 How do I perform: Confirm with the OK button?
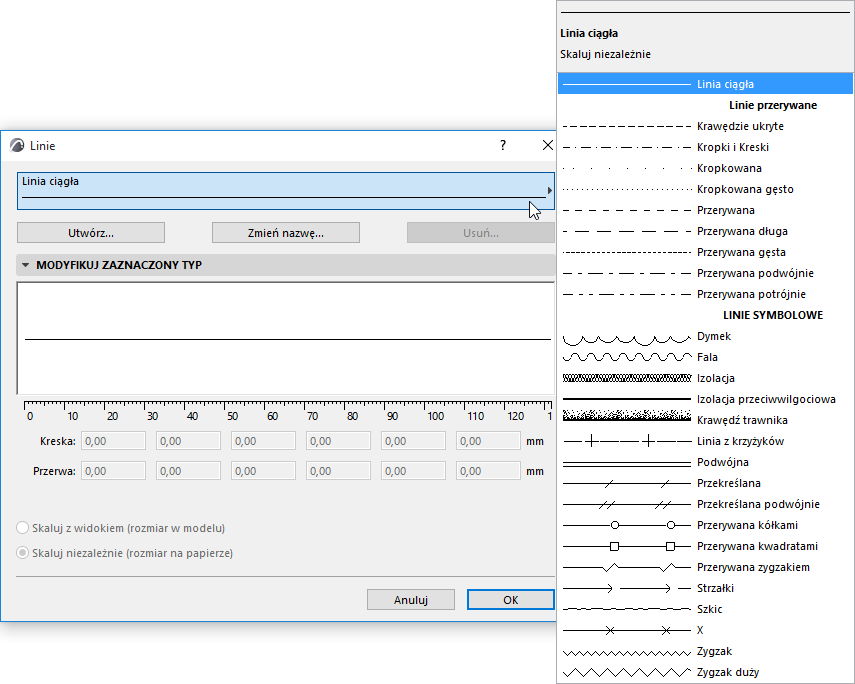pos(510,599)
